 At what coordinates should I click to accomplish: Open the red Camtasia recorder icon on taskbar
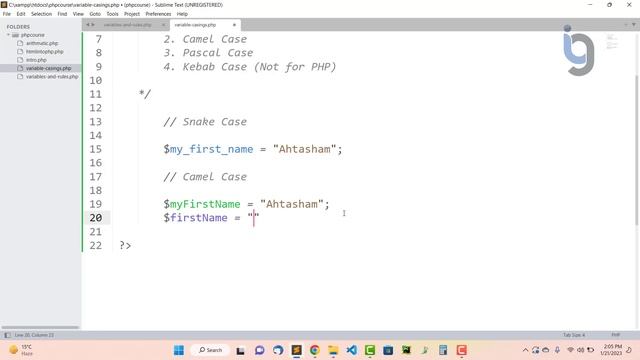point(462,350)
